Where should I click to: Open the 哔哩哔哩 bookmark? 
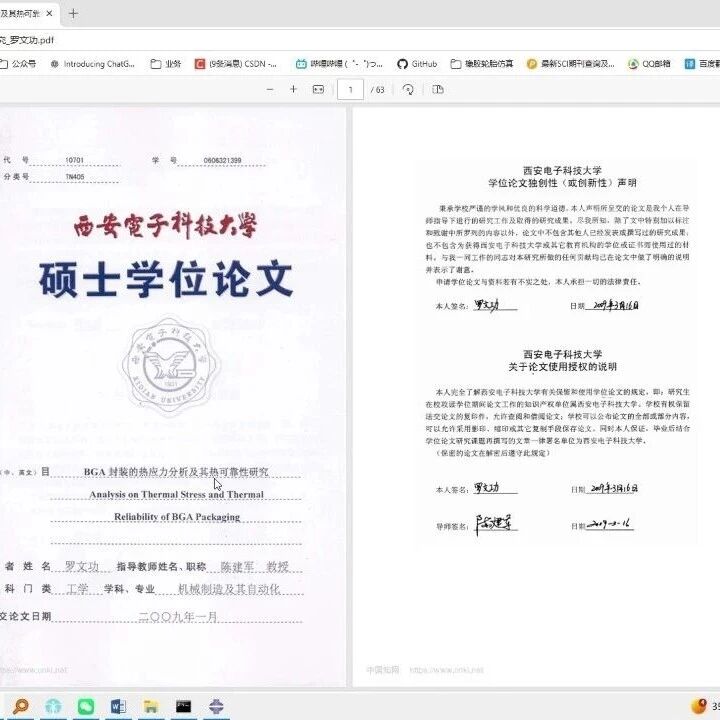339,64
